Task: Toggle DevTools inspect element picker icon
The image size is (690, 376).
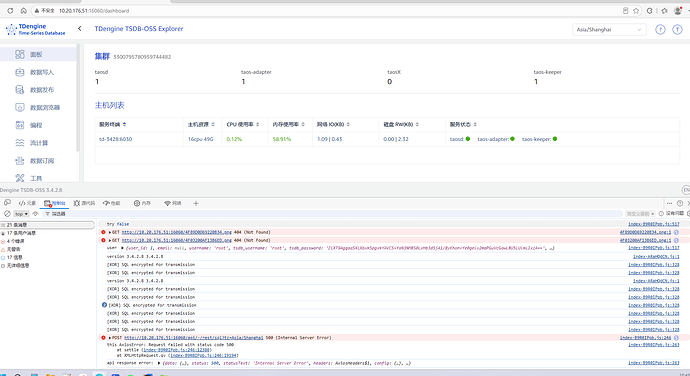Action: click(7, 203)
